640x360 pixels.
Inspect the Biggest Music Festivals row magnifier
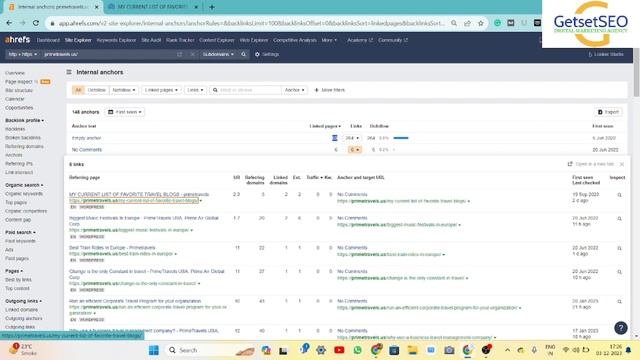[619, 219]
